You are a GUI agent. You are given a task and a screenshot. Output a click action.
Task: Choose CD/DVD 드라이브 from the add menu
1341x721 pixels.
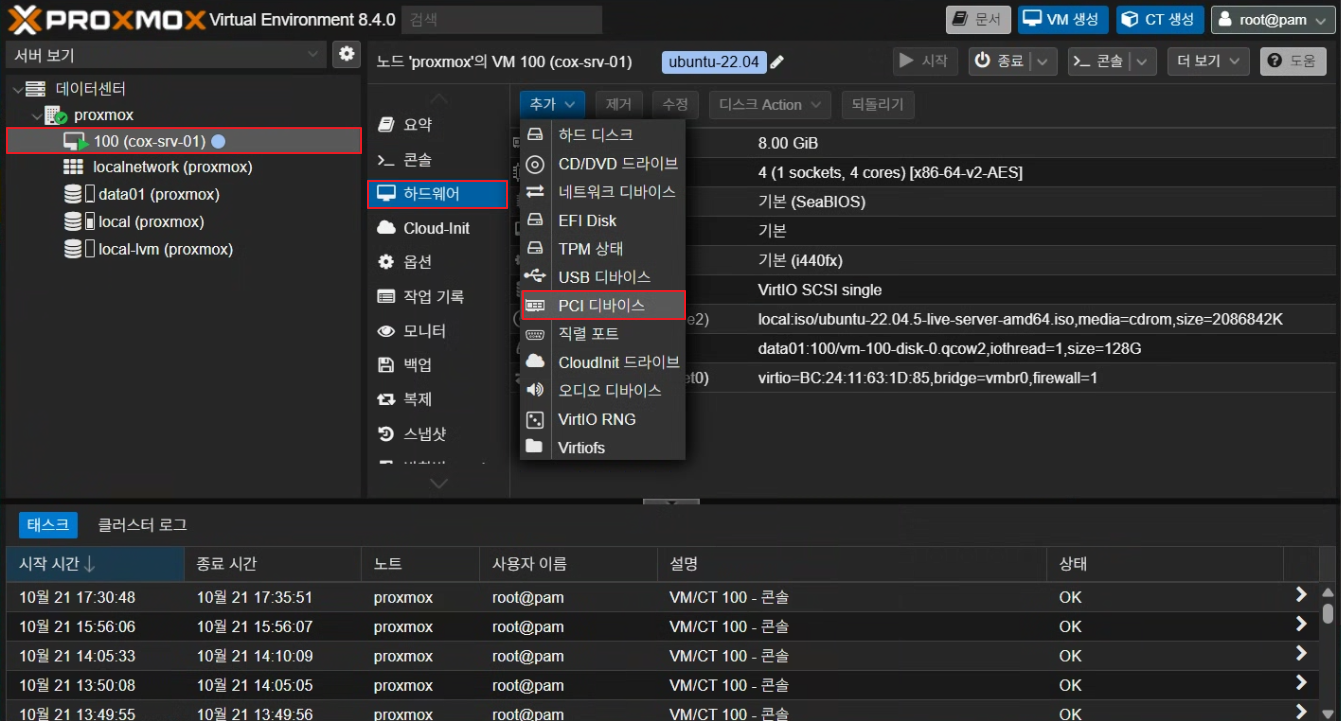(603, 163)
